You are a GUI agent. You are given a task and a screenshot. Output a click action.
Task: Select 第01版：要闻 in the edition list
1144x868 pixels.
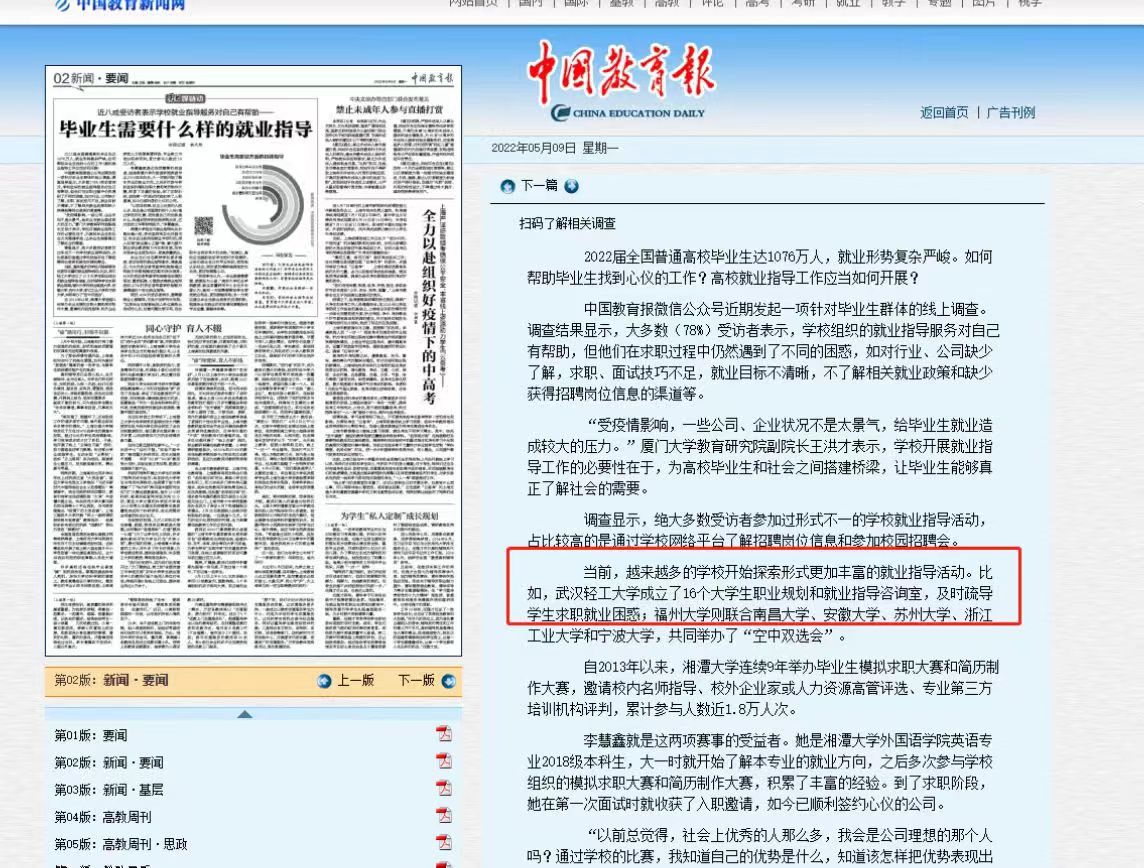pyautogui.click(x=91, y=735)
